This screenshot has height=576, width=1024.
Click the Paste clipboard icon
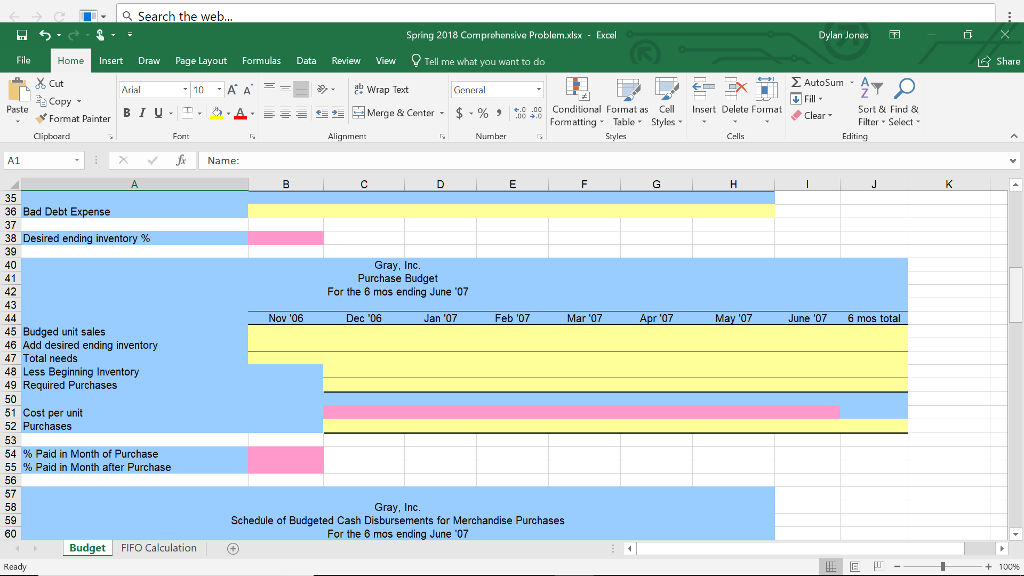(x=18, y=90)
